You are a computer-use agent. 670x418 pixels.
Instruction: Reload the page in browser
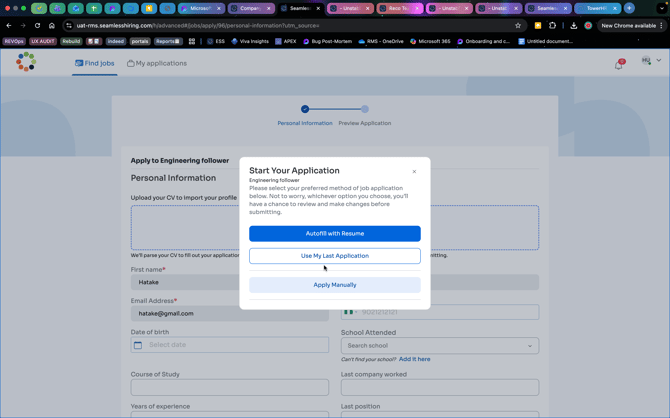37,26
